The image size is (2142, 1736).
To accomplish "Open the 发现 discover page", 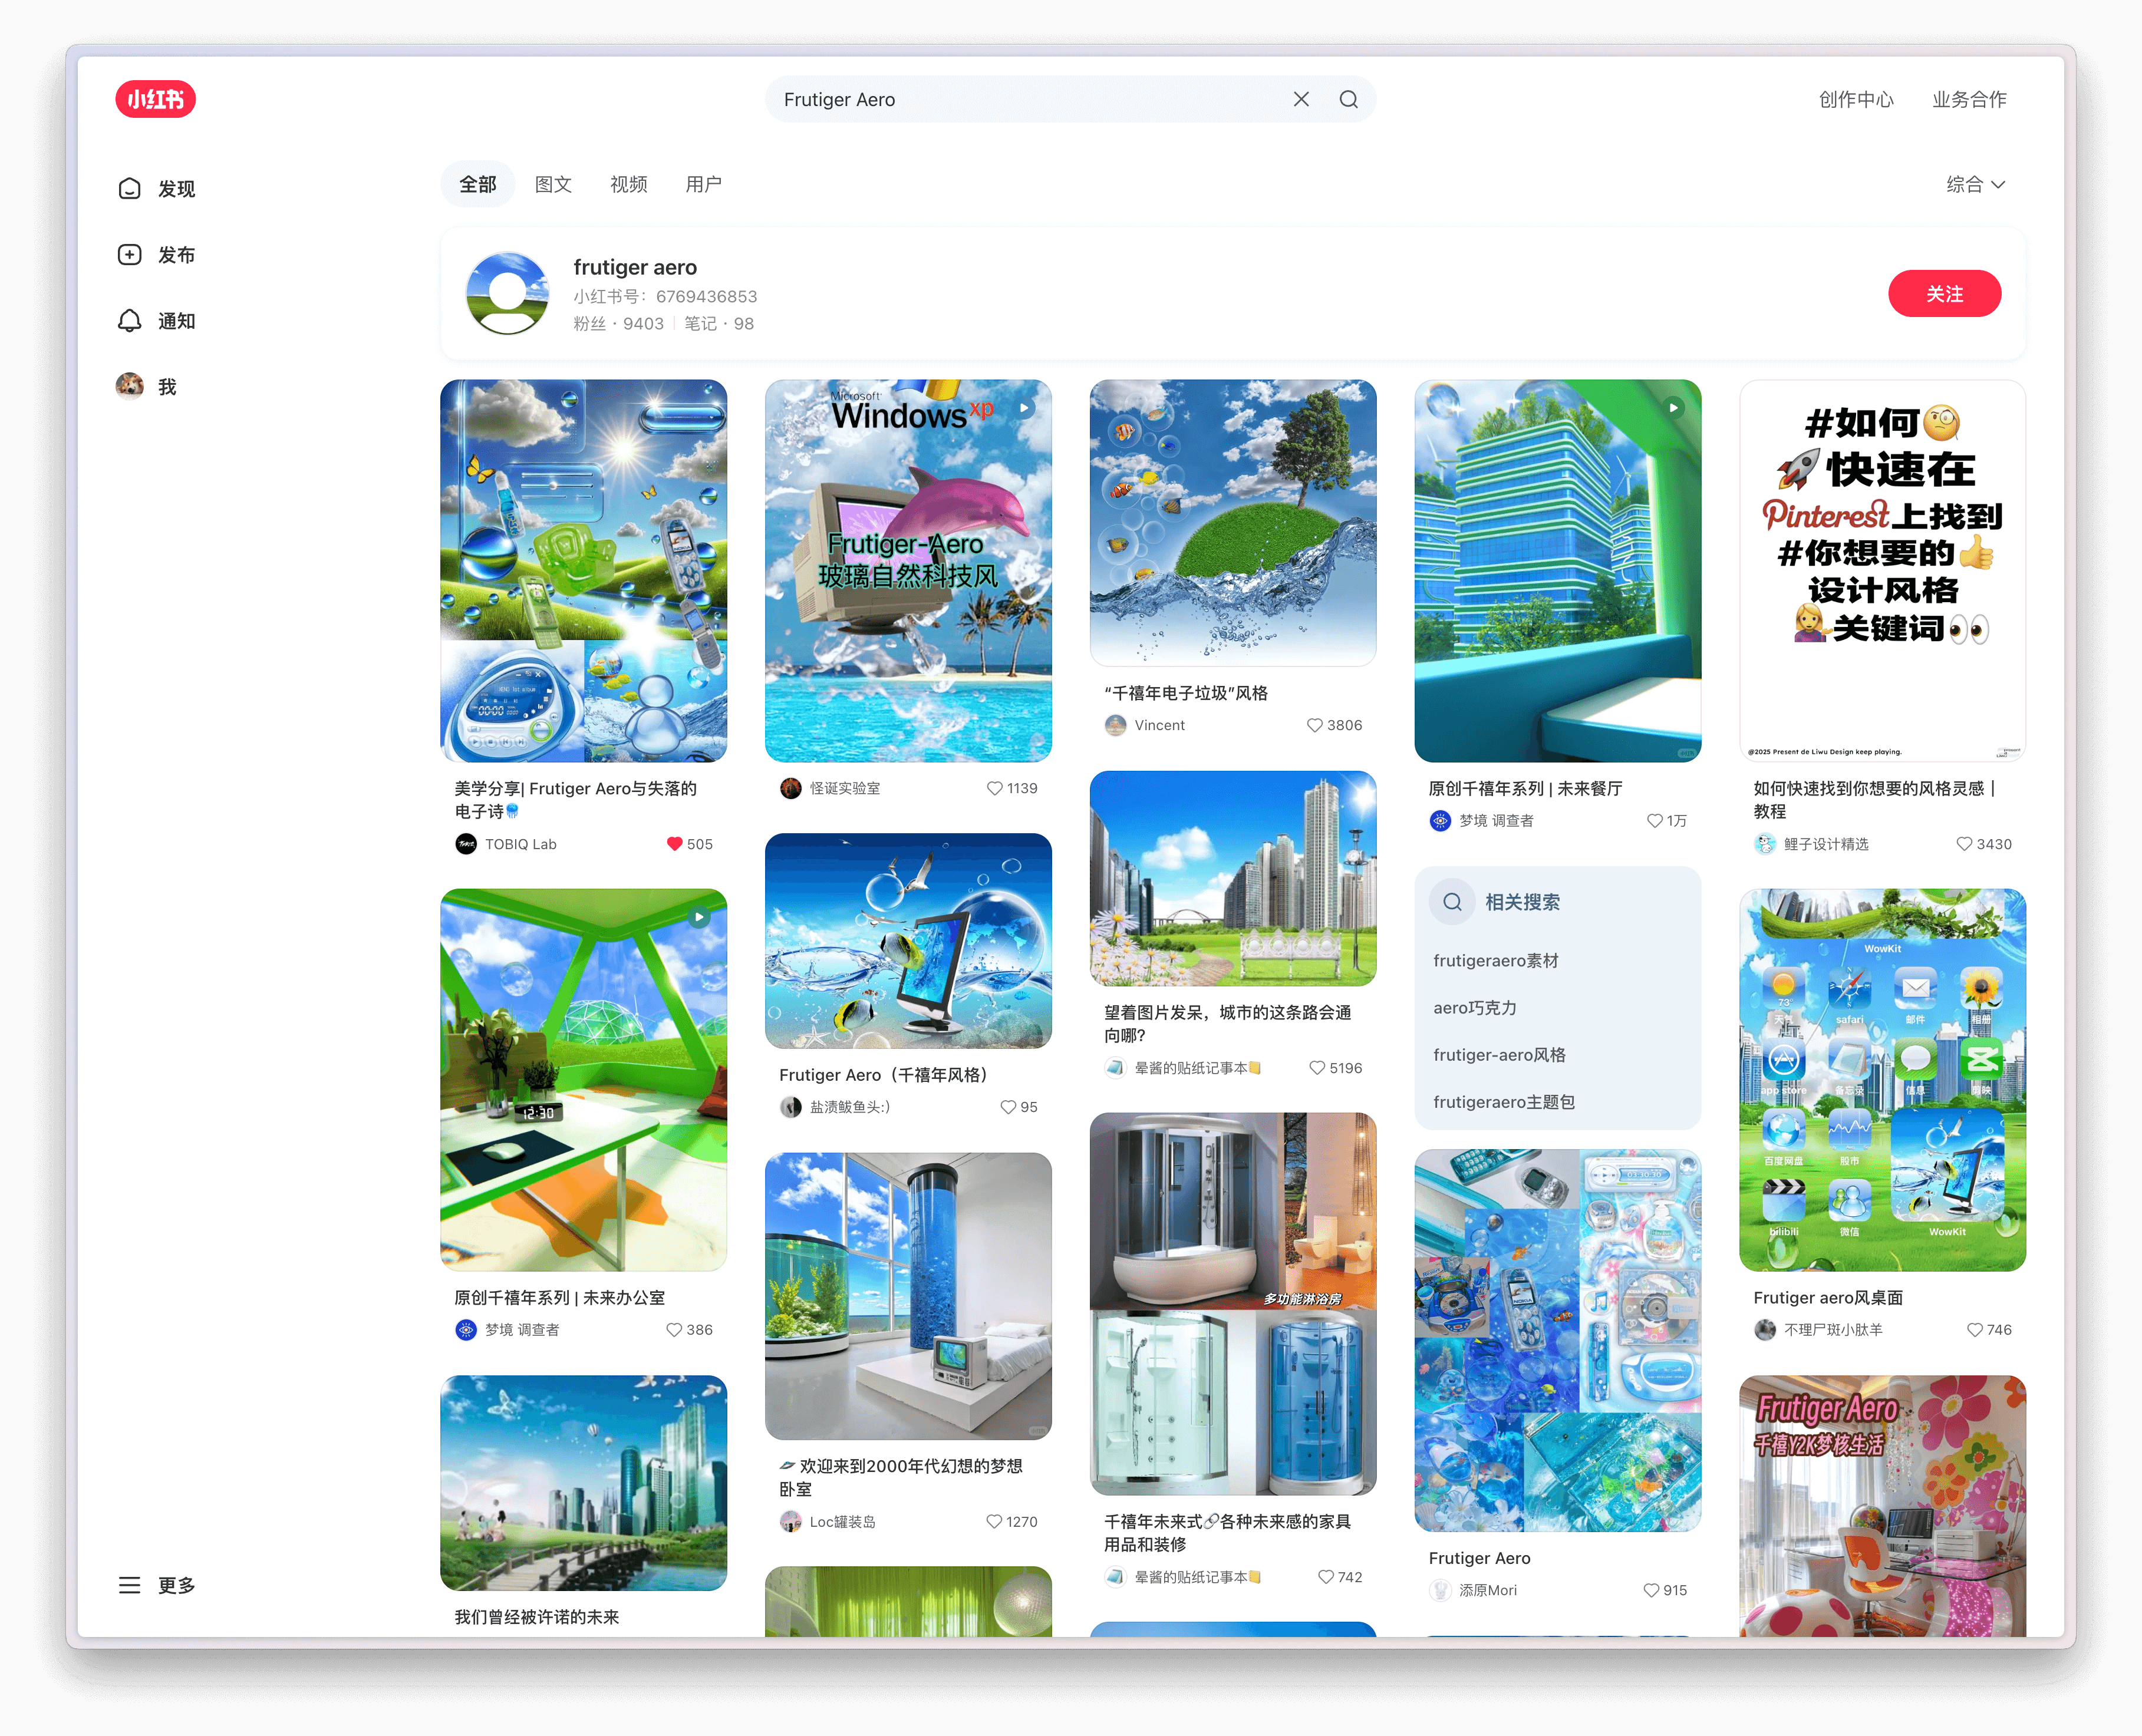I will (x=157, y=189).
